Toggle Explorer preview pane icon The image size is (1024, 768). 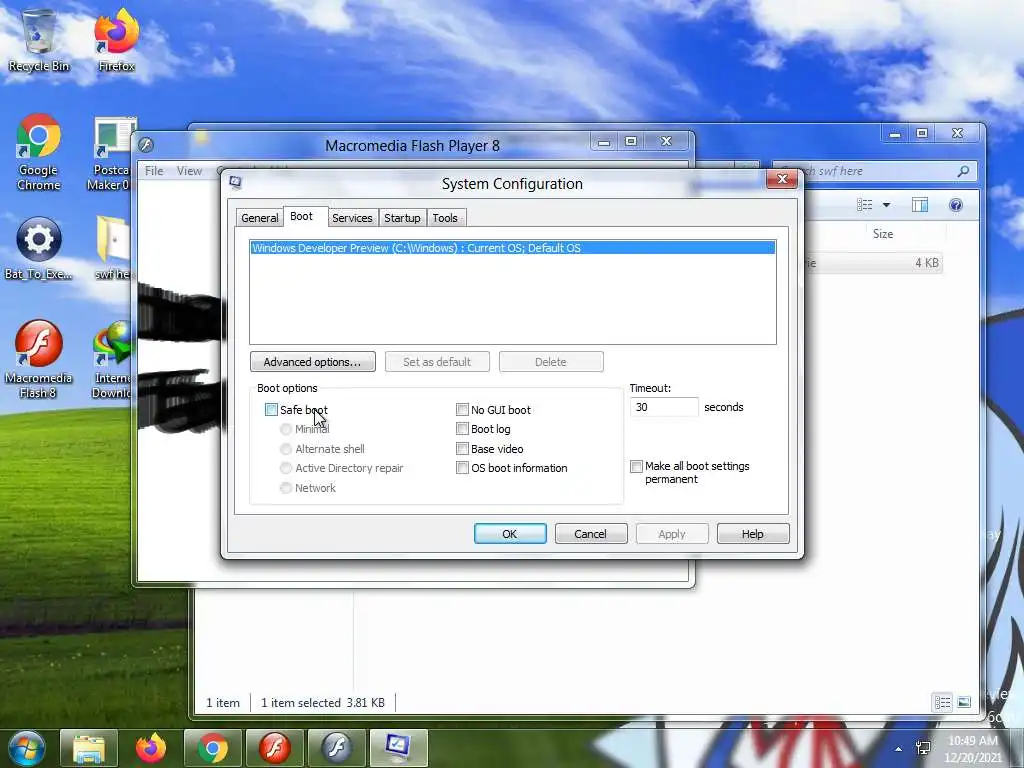coord(920,205)
